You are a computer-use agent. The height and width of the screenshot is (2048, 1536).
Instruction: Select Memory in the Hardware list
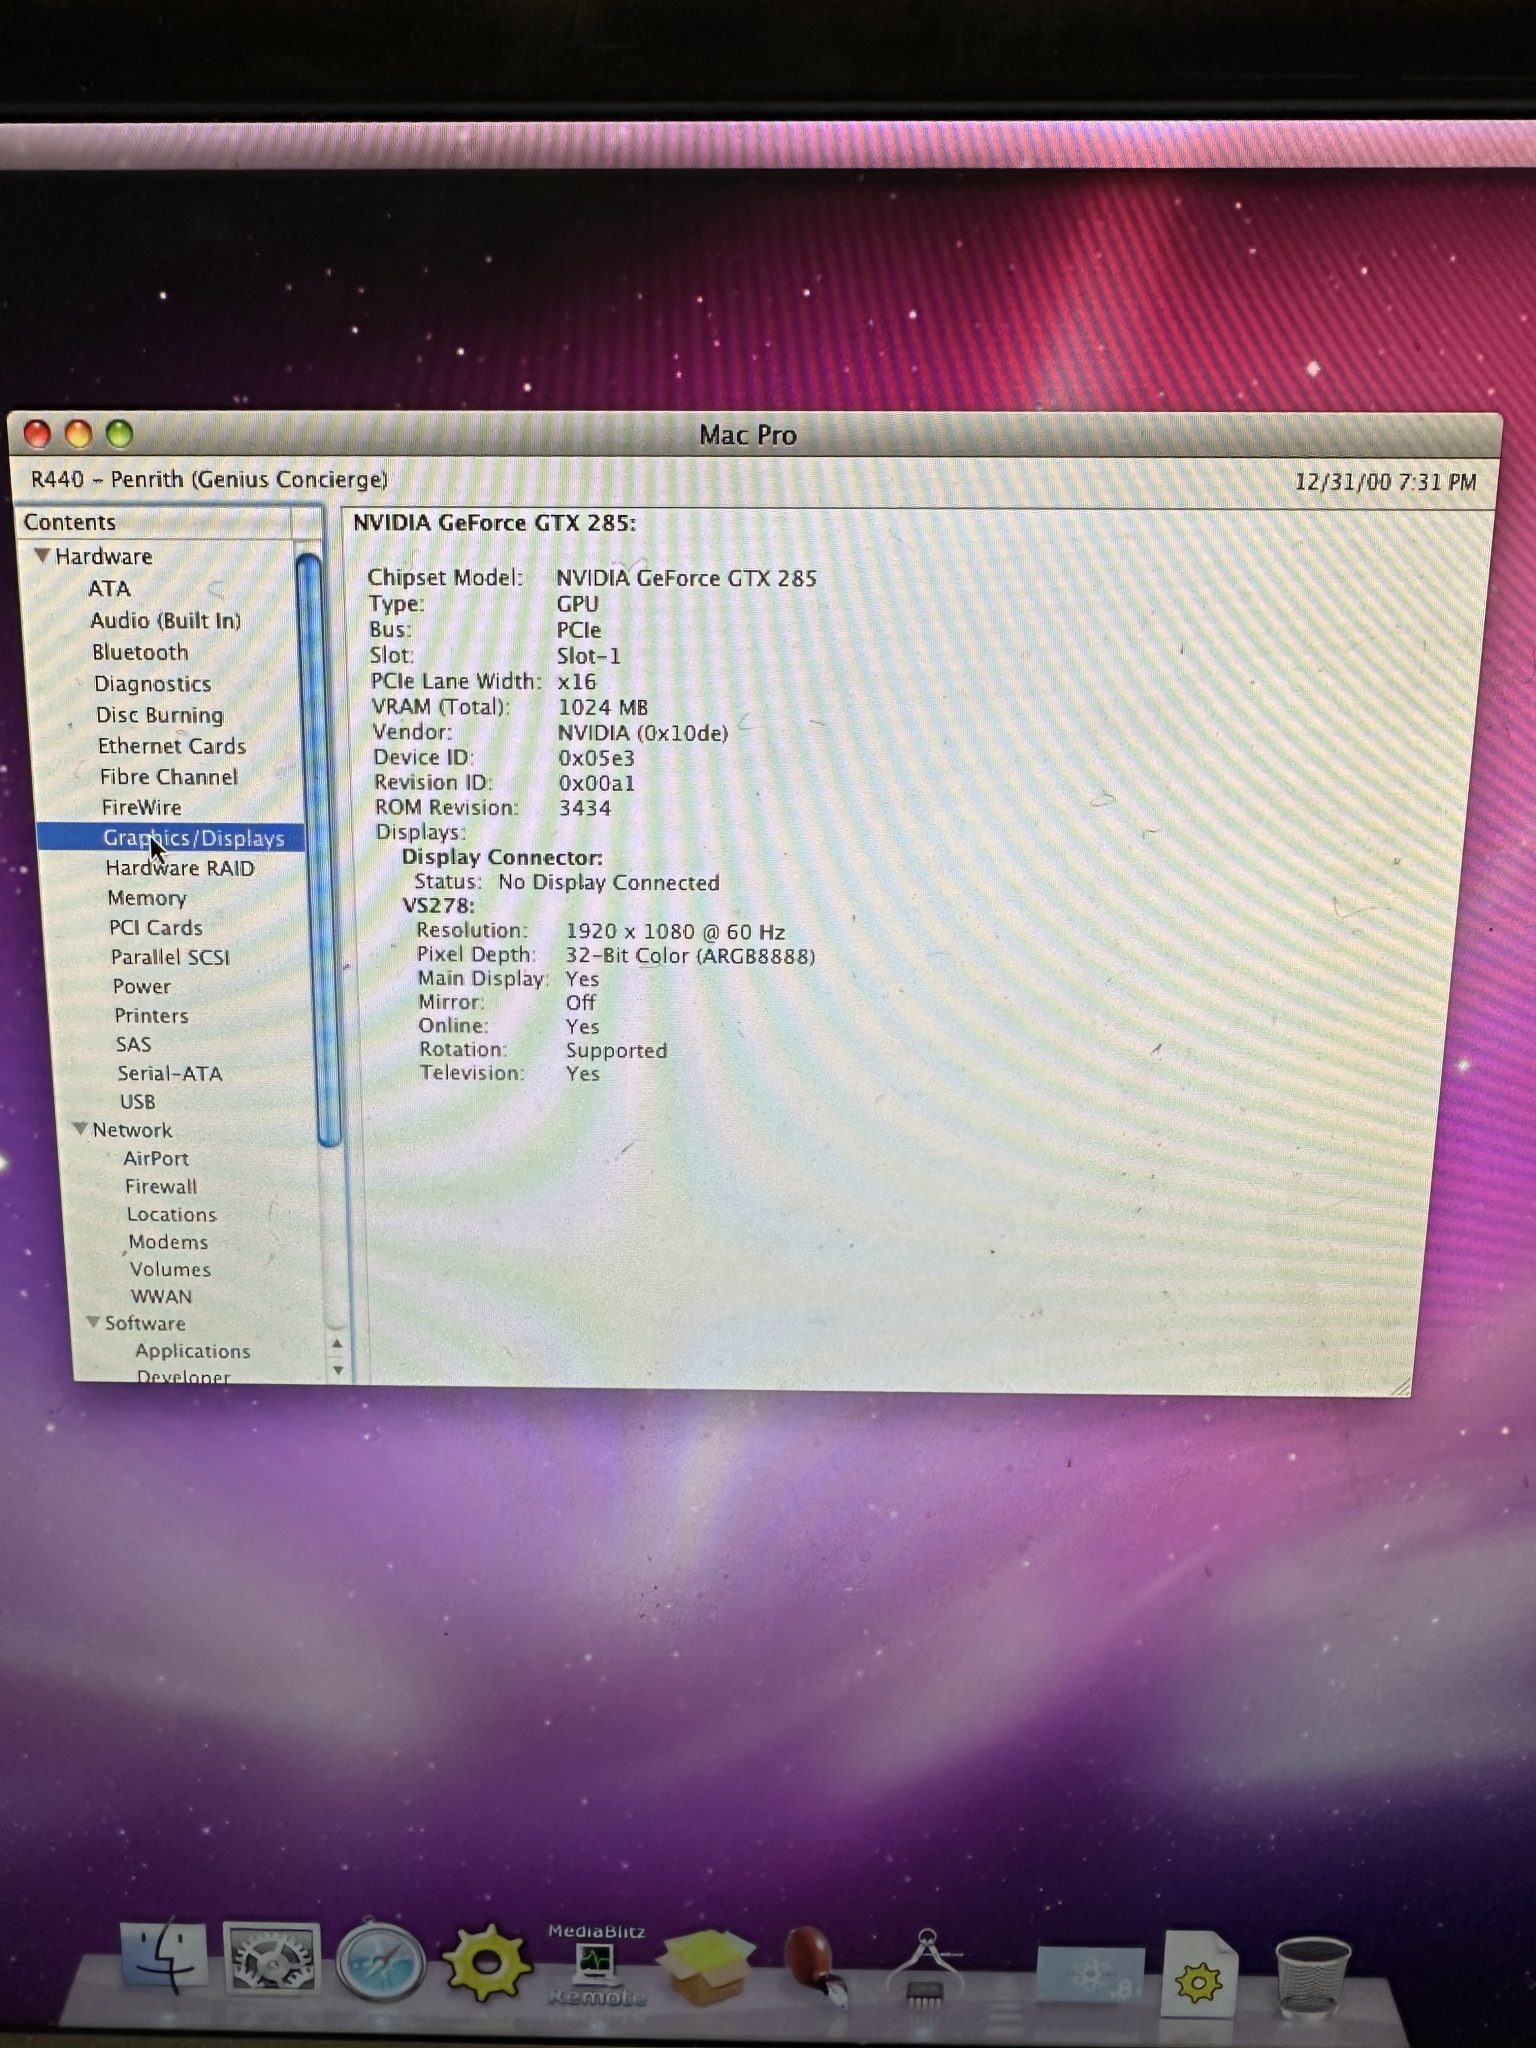click(147, 898)
